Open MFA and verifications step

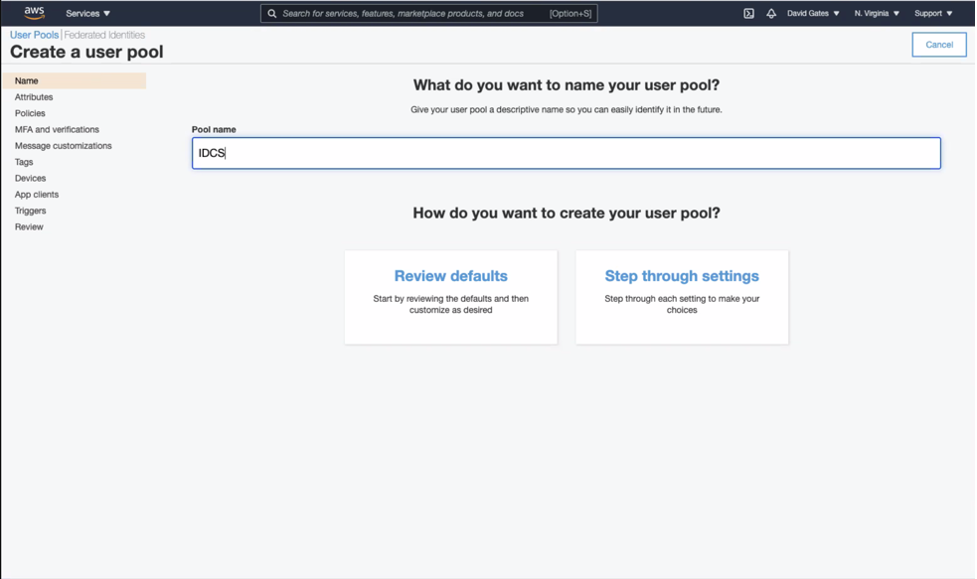[57, 130]
